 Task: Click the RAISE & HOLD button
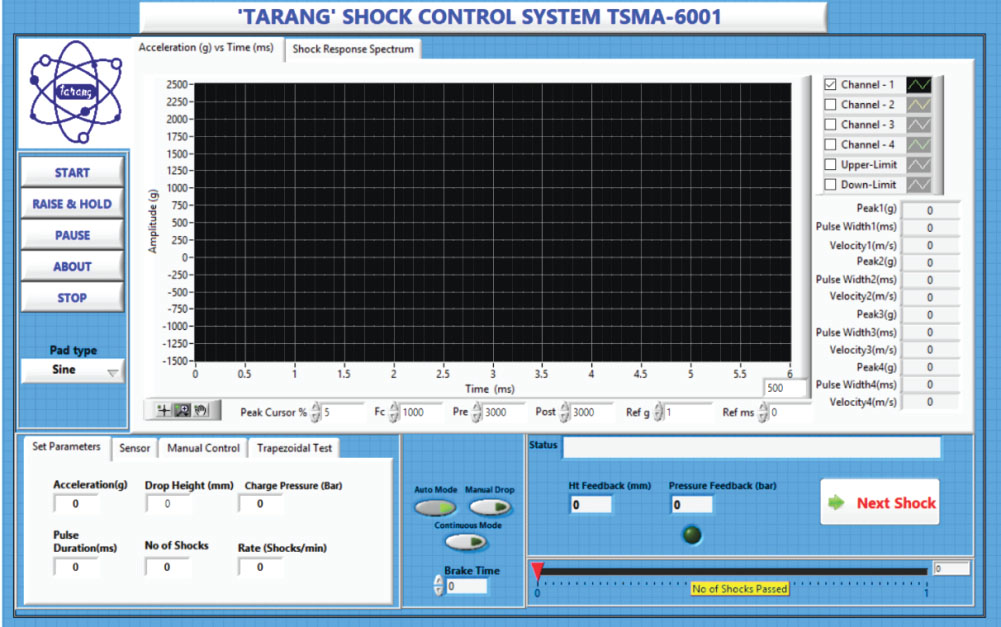click(x=72, y=204)
